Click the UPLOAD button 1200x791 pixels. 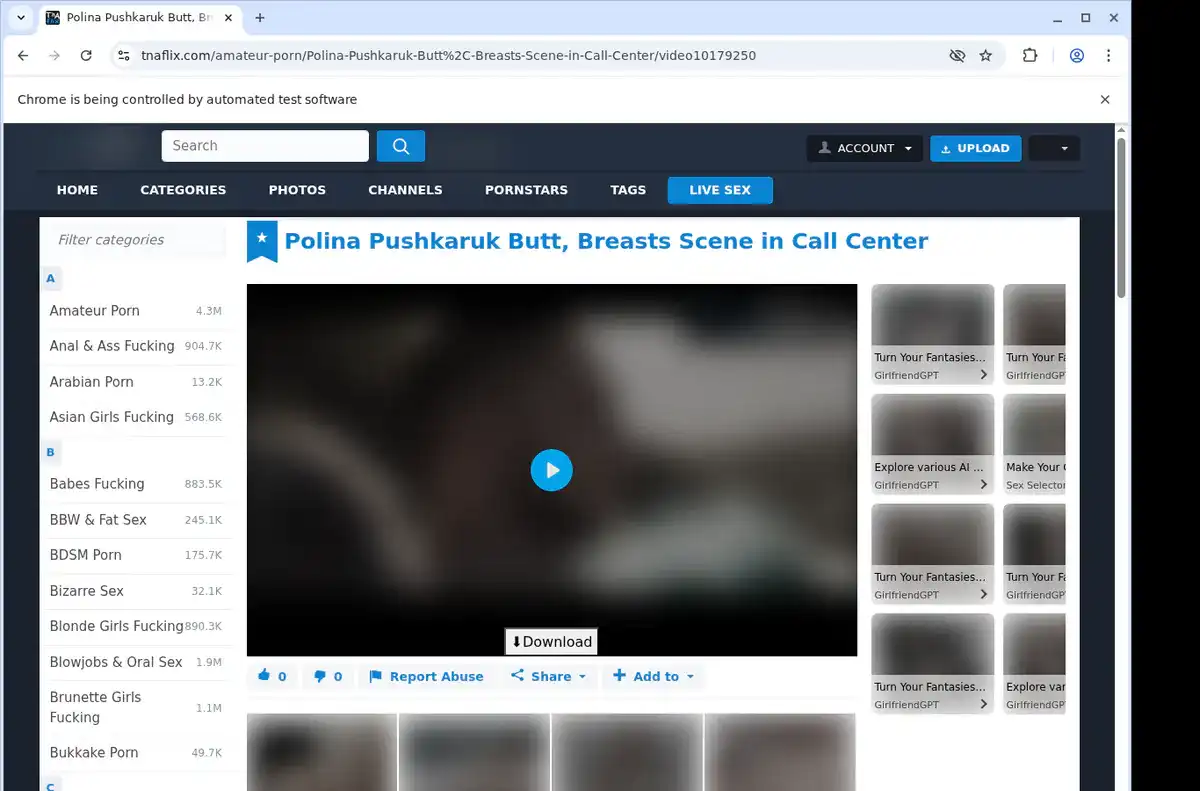(976, 148)
